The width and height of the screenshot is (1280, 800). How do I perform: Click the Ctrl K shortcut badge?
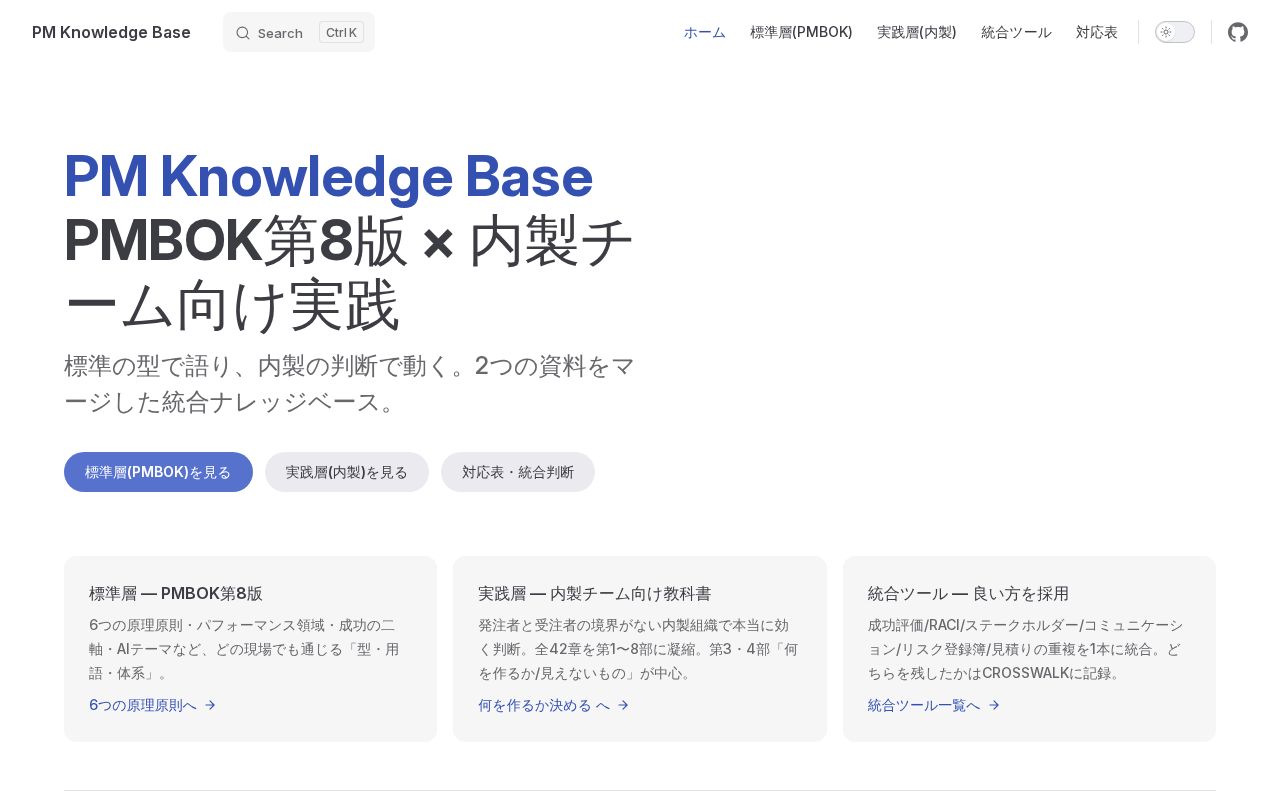point(341,32)
